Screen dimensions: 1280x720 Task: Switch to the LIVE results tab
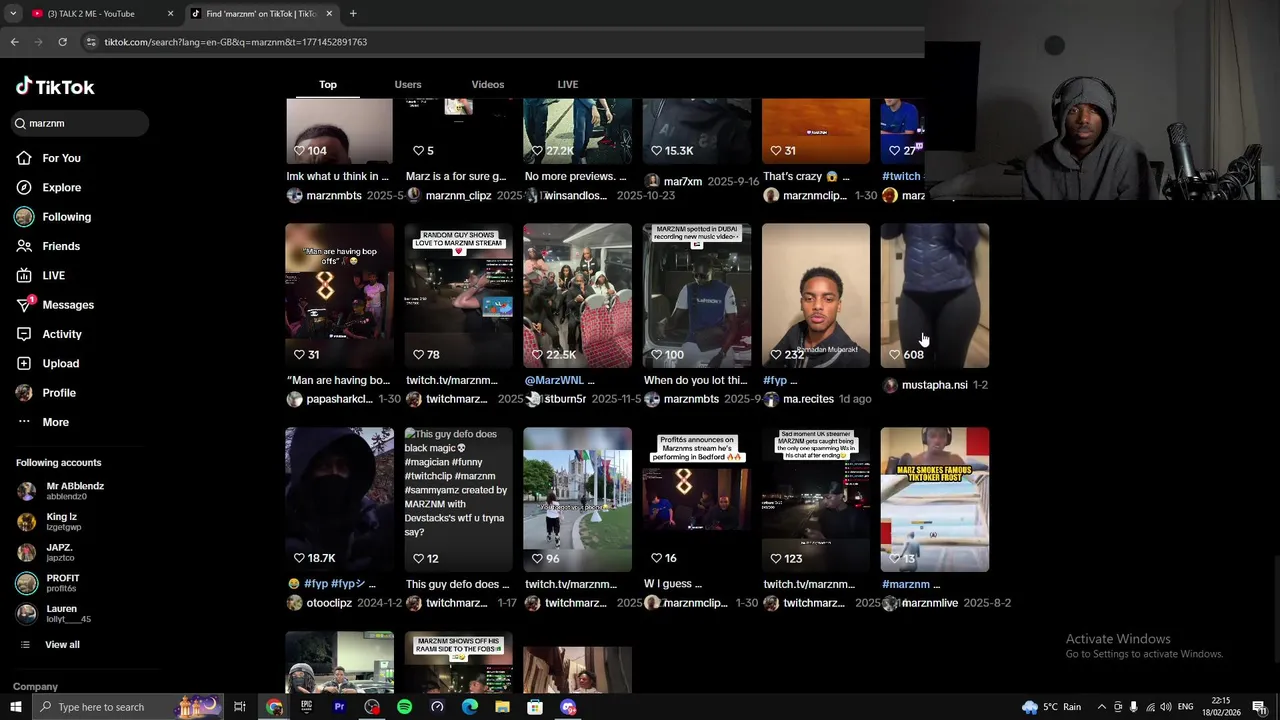(568, 84)
